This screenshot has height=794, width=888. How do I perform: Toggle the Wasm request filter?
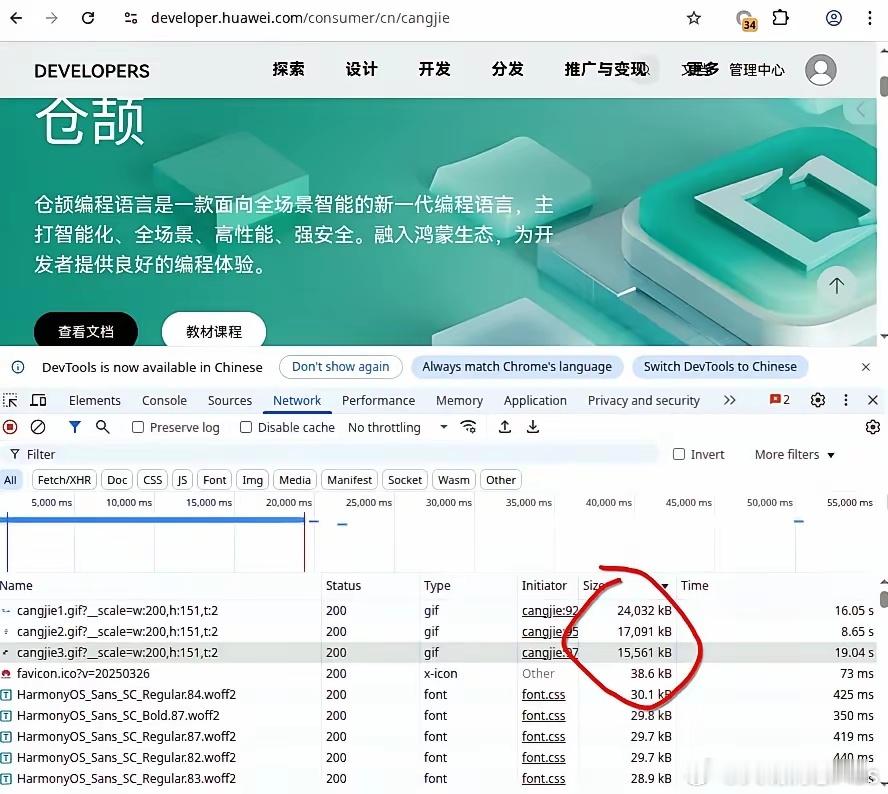pos(454,480)
